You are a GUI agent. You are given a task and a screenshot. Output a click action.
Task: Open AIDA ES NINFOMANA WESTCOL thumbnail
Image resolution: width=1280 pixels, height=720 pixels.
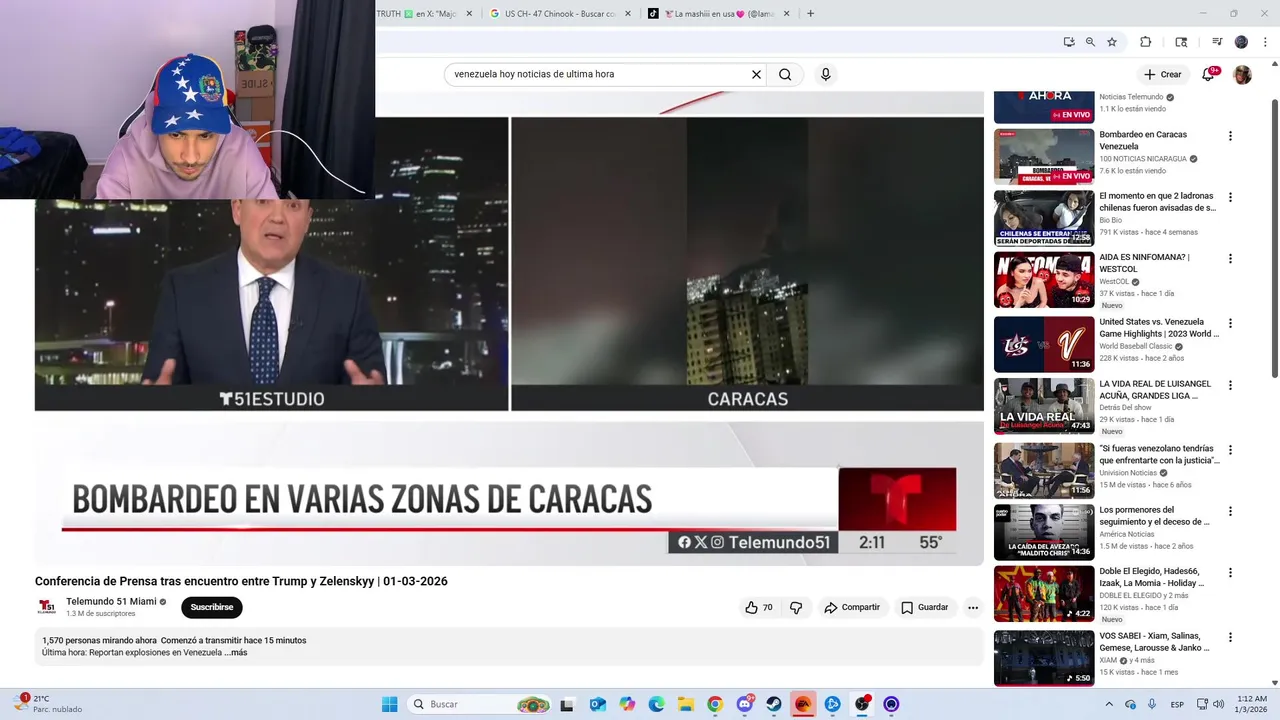(x=1044, y=280)
